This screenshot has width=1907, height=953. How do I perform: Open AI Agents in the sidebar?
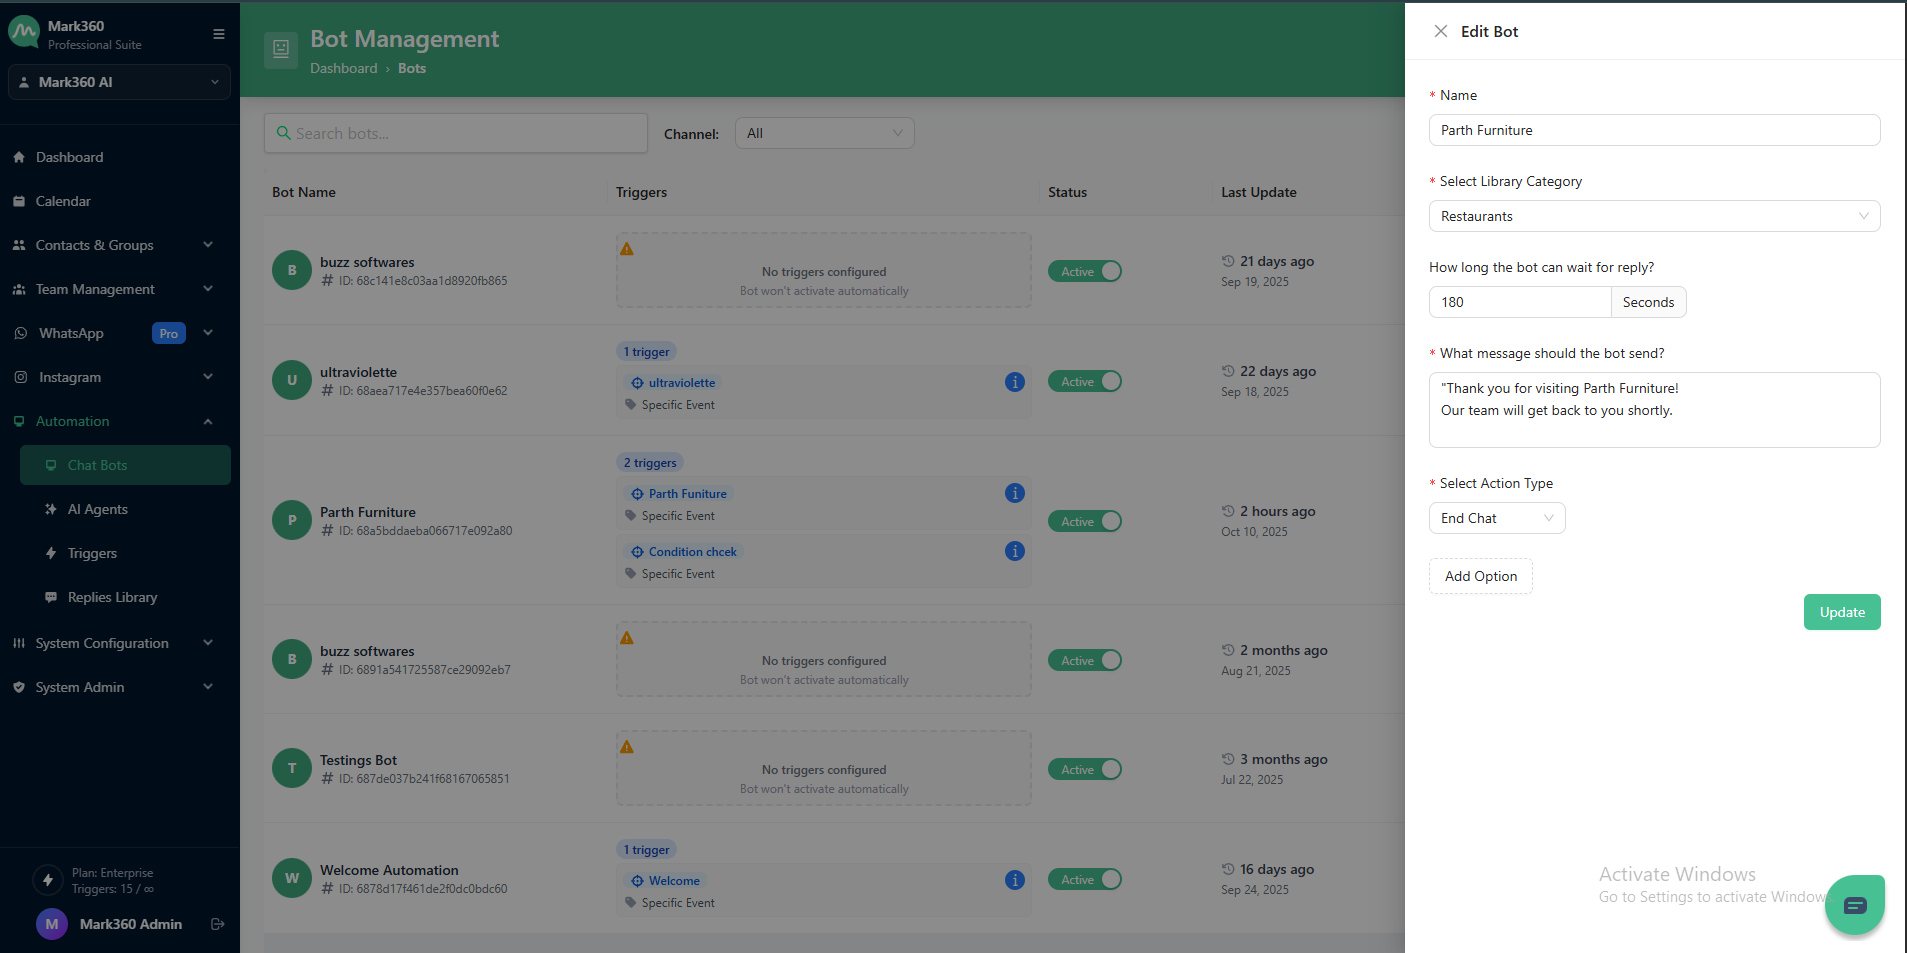tap(98, 509)
